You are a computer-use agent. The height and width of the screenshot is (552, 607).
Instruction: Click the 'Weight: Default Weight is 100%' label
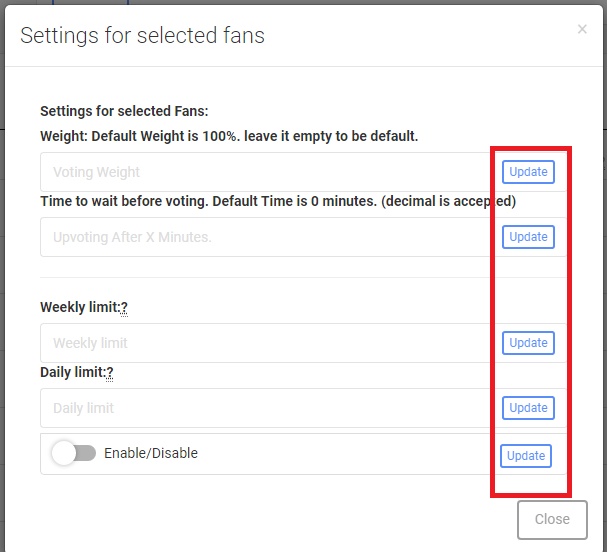click(x=229, y=136)
